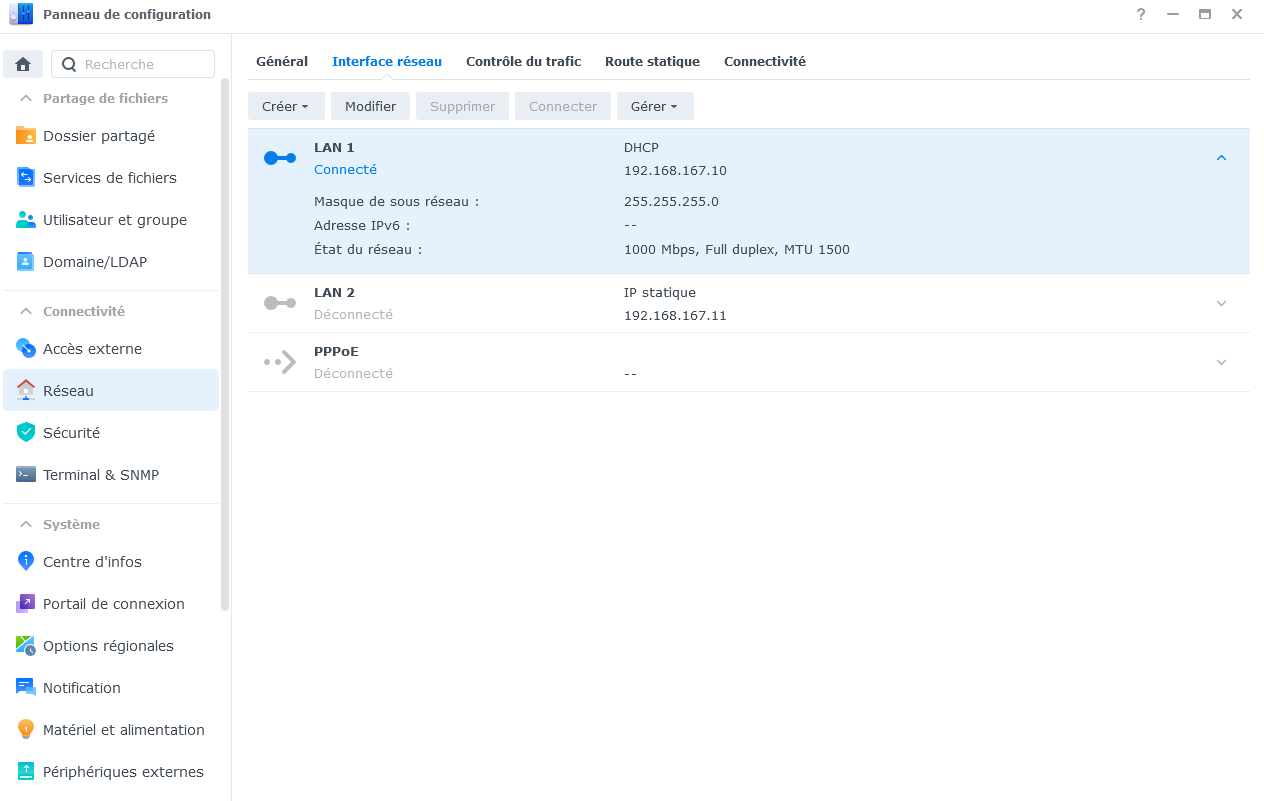The height and width of the screenshot is (801, 1264).
Task: Open the Sécurité shield icon
Action: point(26,433)
